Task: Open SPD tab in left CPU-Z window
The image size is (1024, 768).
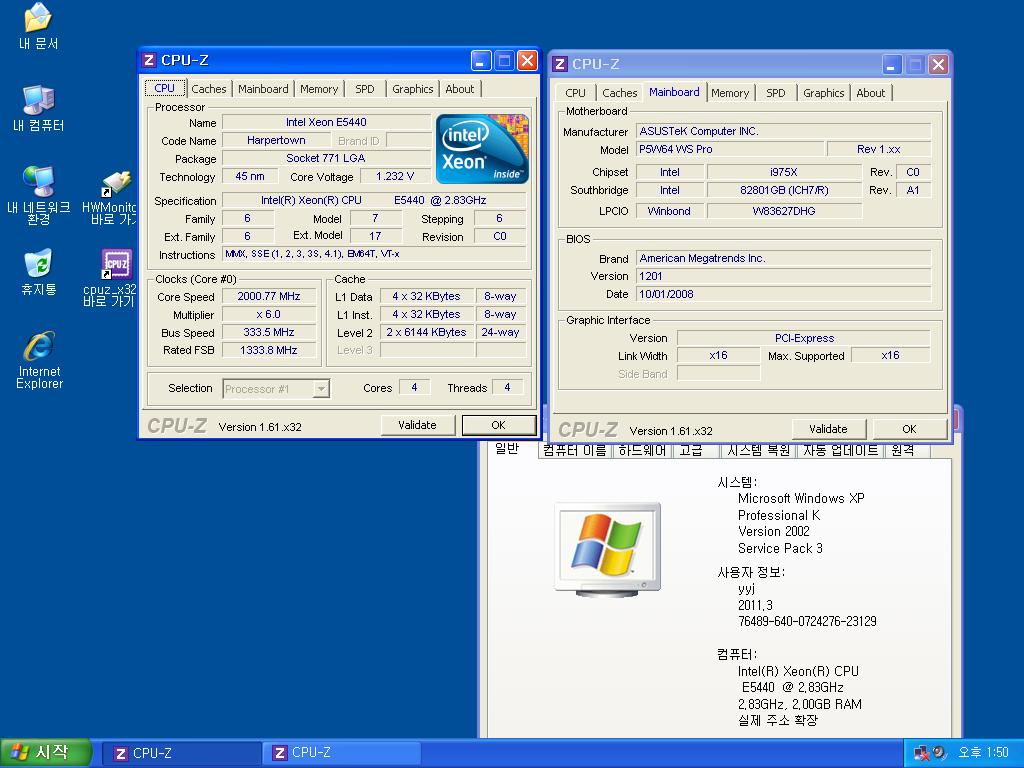Action: (x=365, y=89)
